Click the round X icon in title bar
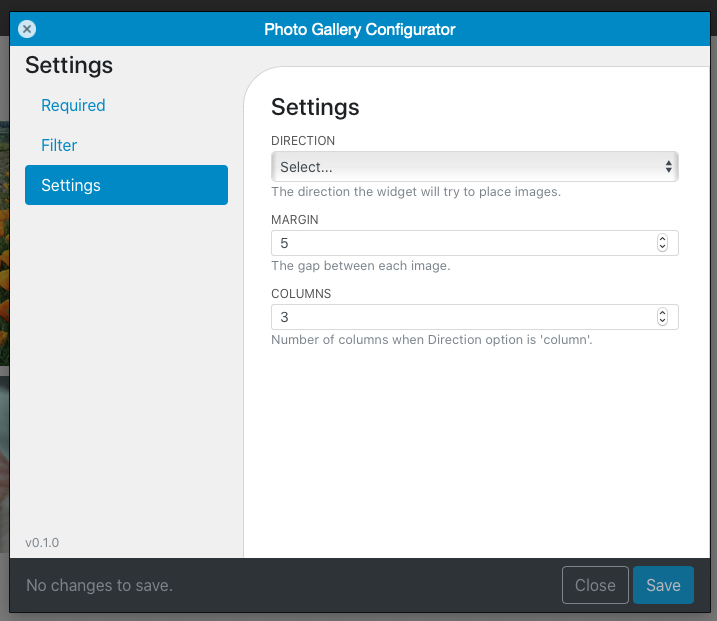Screen dimensions: 717x621 (27, 29)
